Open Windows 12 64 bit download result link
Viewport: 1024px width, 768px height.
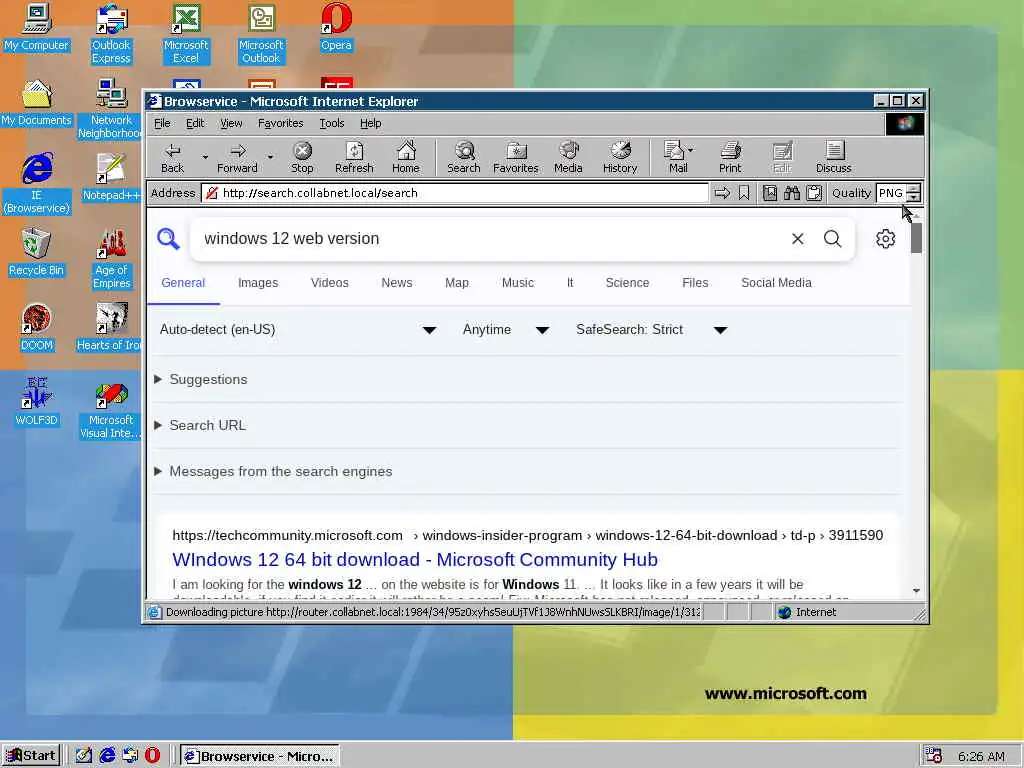click(x=415, y=560)
